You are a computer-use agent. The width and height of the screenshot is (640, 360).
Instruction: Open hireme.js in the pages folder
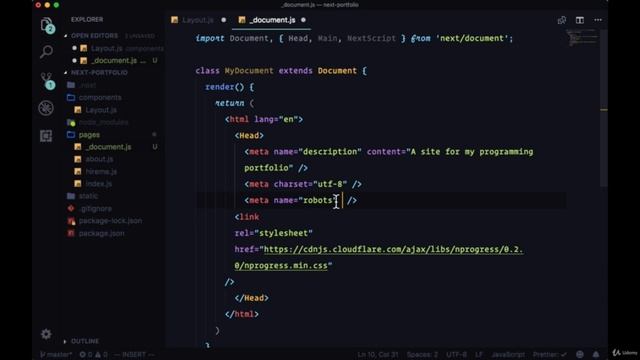101,171
